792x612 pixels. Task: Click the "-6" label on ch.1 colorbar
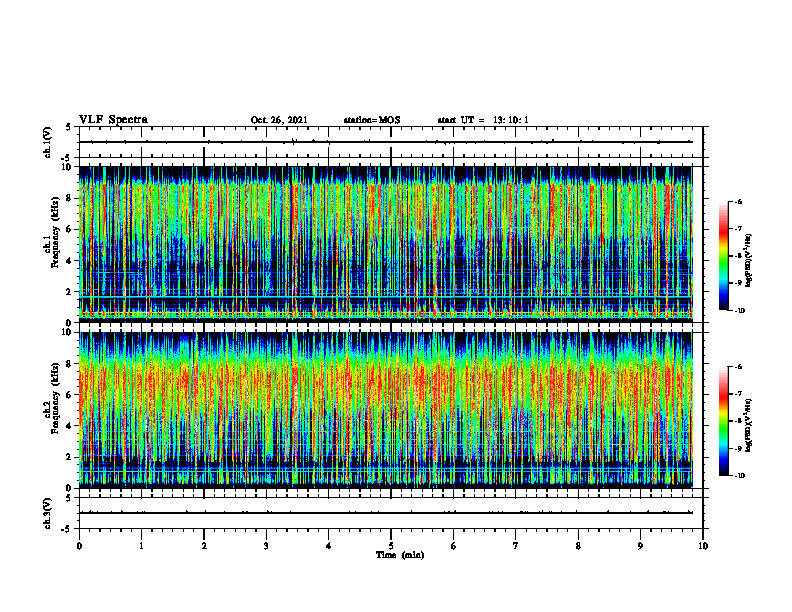coord(738,201)
